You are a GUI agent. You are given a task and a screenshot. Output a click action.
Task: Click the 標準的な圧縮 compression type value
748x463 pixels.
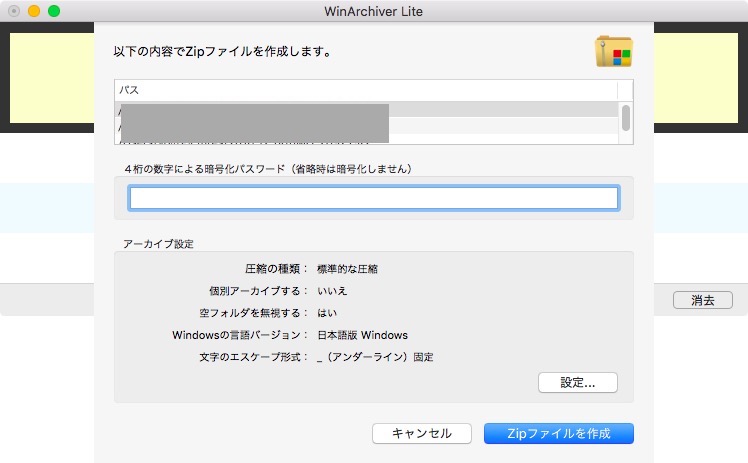click(x=347, y=269)
